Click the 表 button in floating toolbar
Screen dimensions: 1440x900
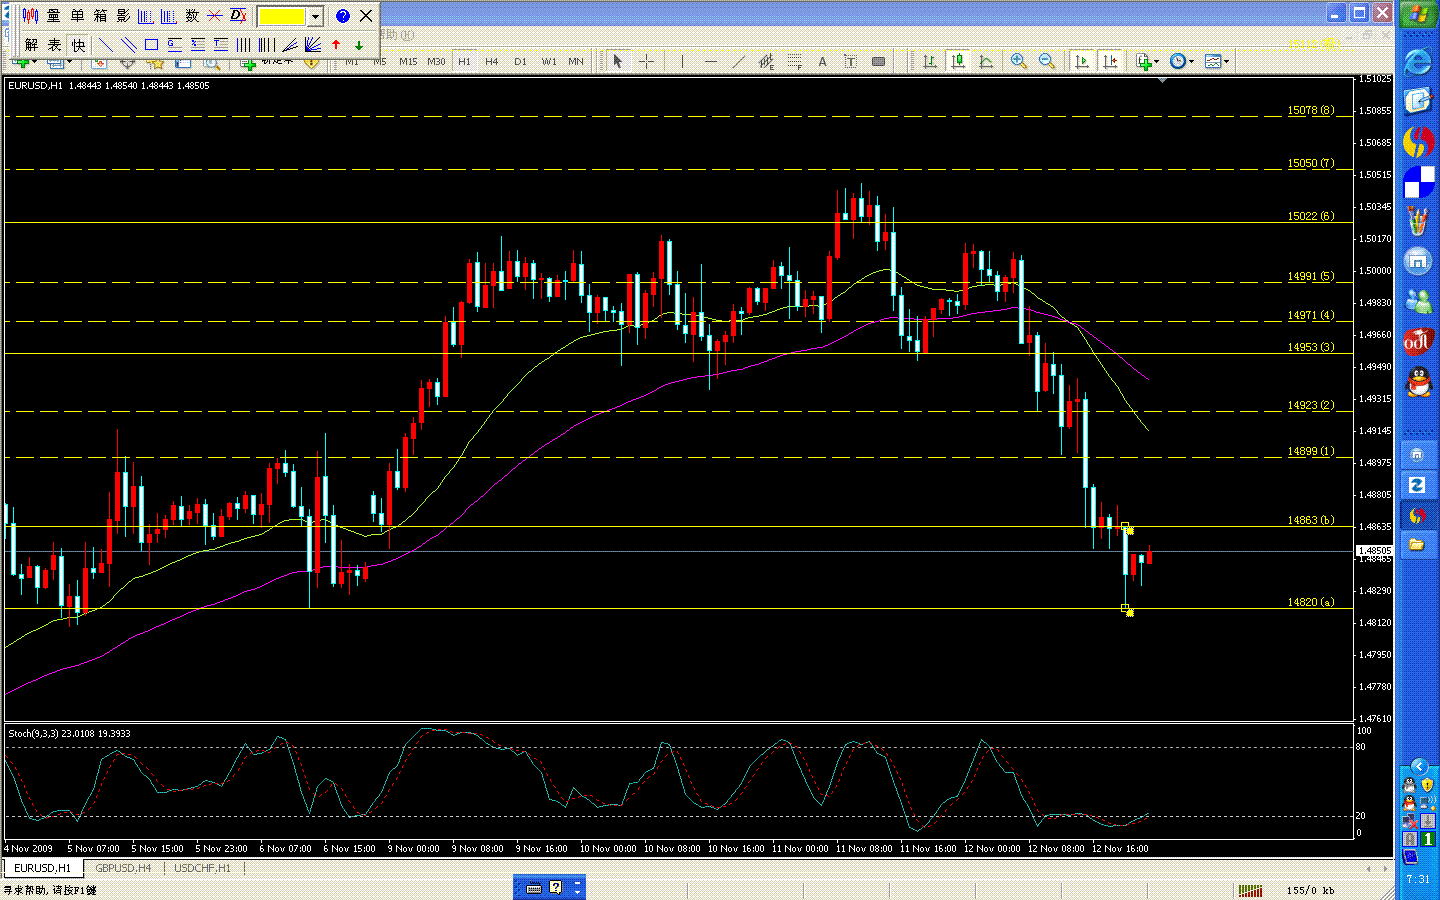[55, 45]
